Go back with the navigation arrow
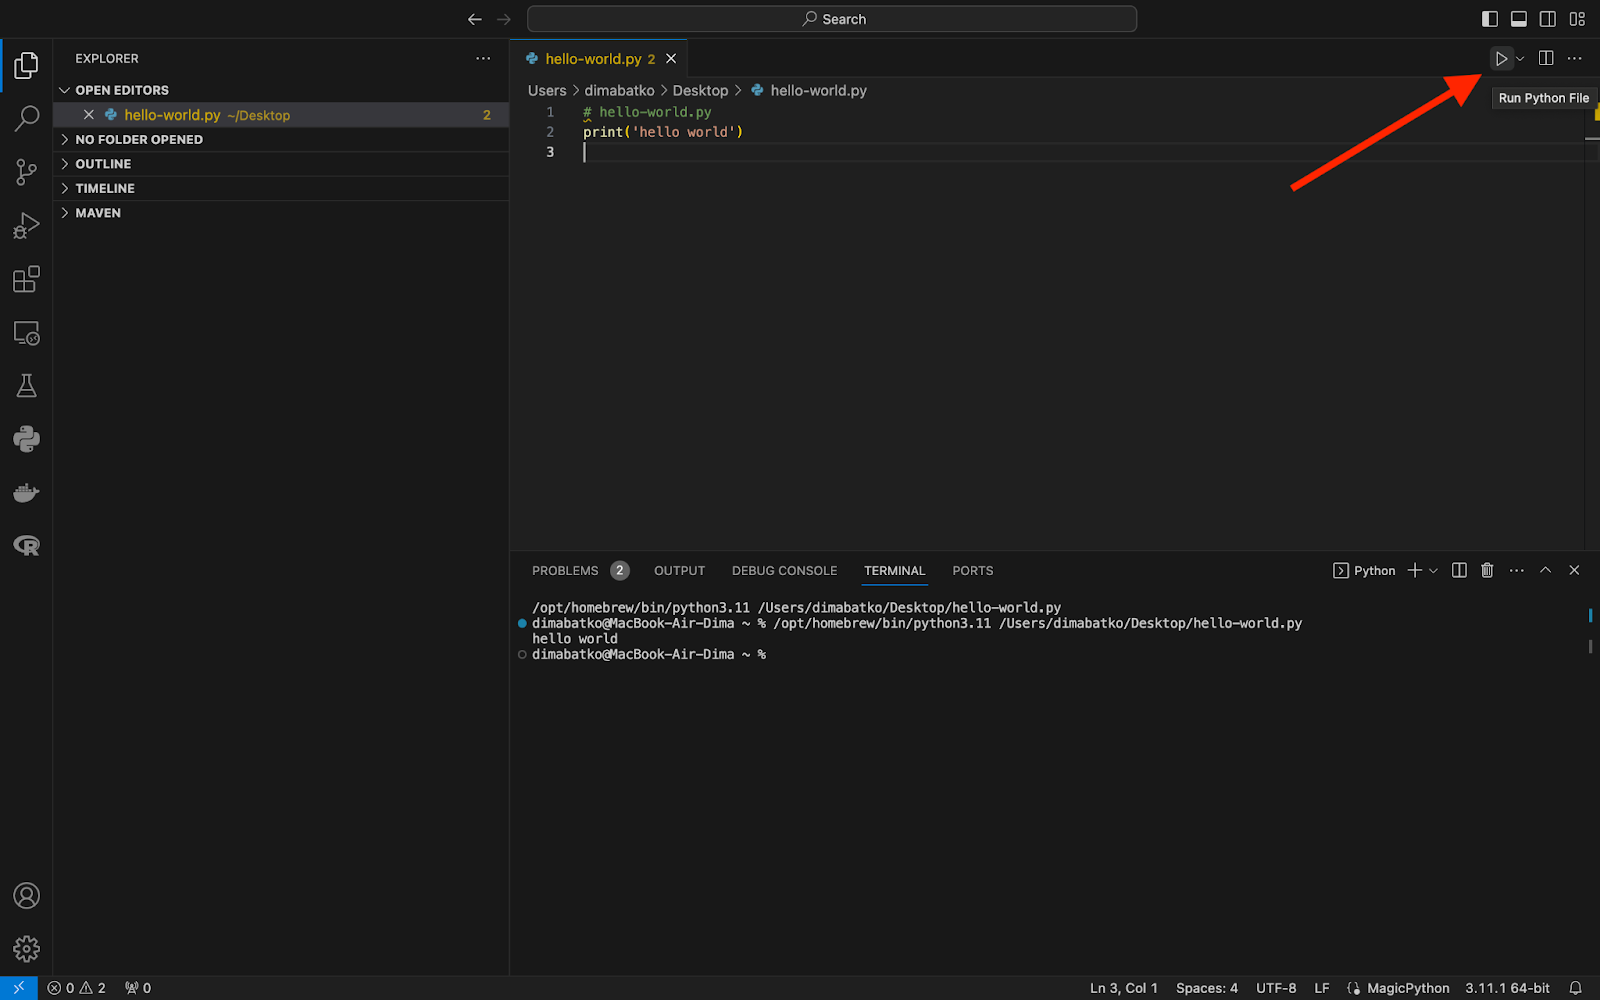 [475, 19]
